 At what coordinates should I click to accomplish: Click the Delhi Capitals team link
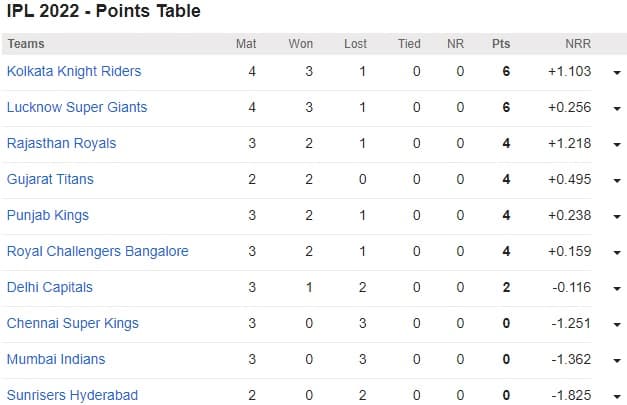pyautogui.click(x=50, y=288)
